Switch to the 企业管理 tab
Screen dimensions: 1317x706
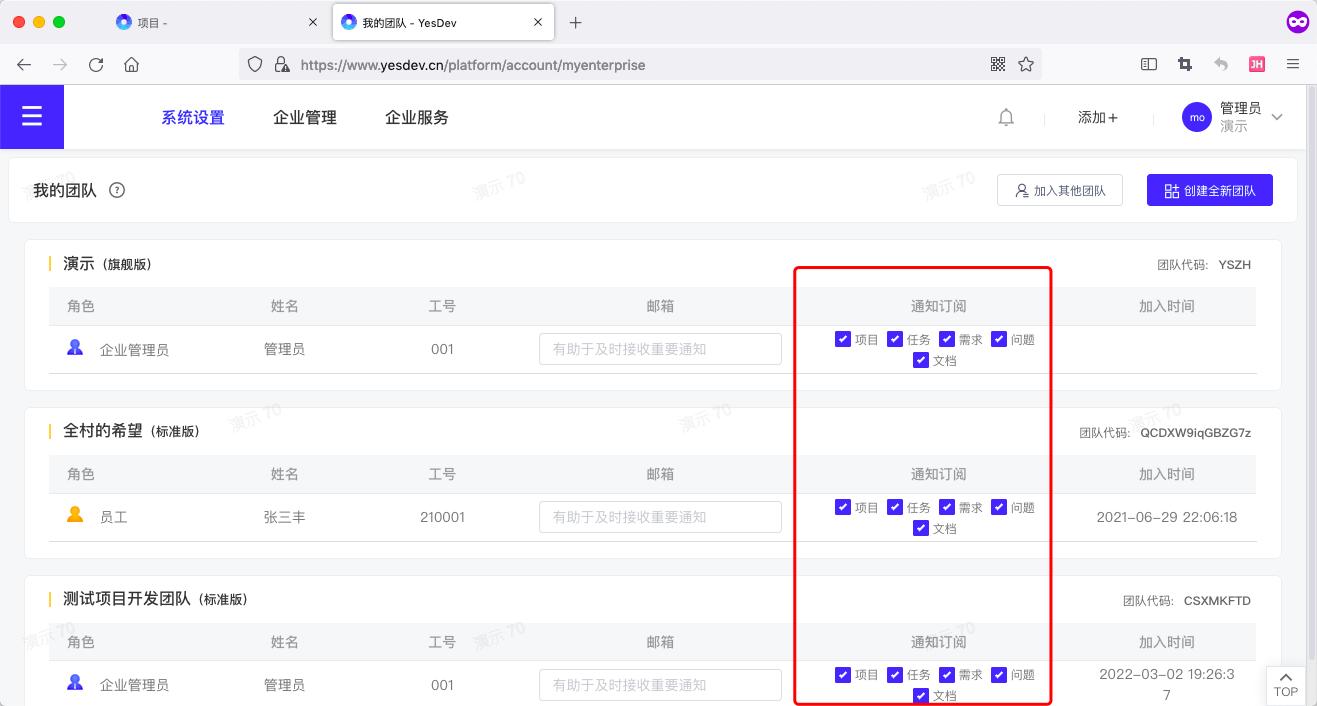[304, 117]
